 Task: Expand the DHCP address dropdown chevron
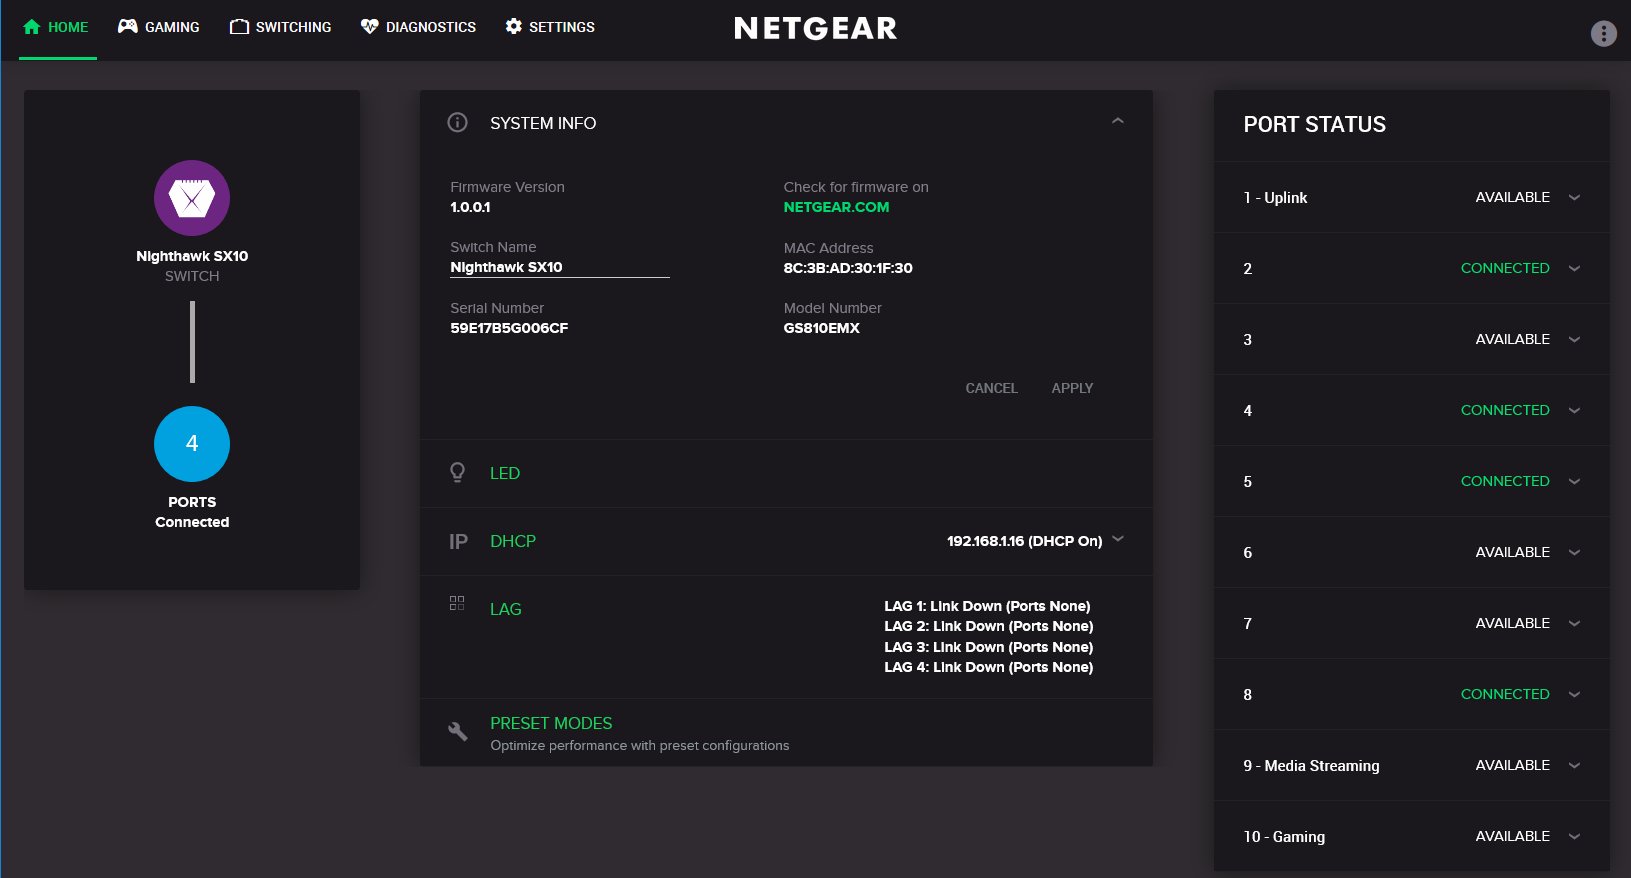tap(1118, 539)
